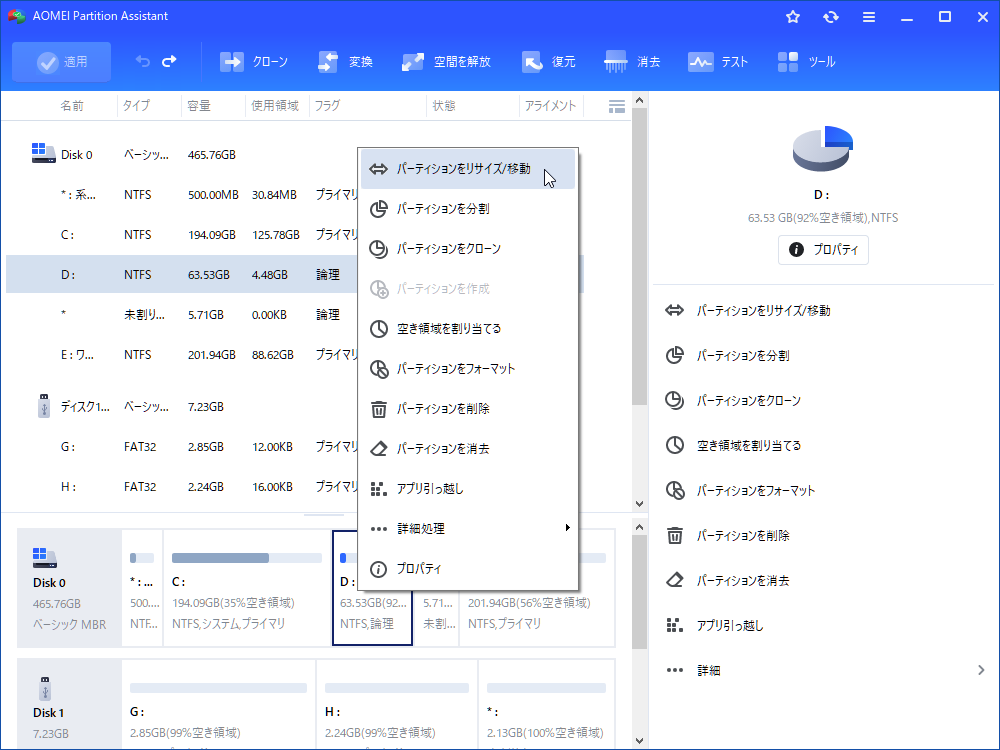The width and height of the screenshot is (1000, 750).
Task: Click clone partition icon in right panel
Action: [x=675, y=401]
